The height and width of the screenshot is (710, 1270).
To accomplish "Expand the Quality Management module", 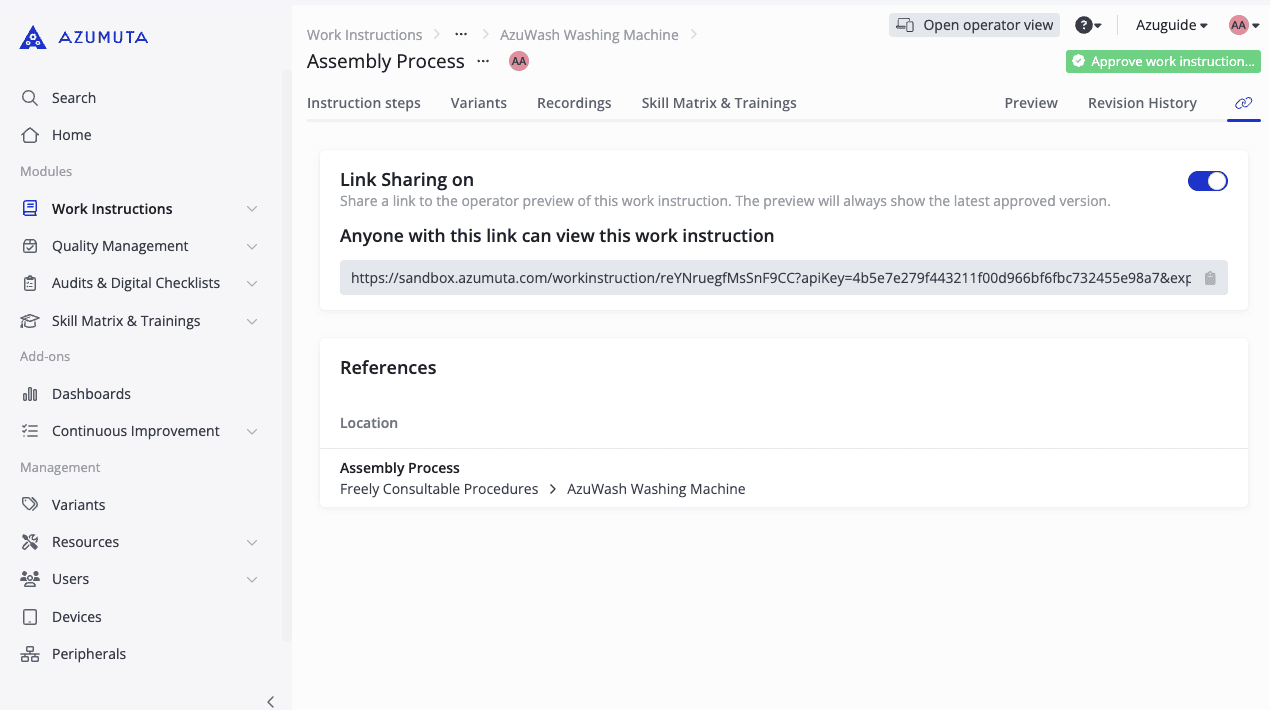I will click(252, 246).
